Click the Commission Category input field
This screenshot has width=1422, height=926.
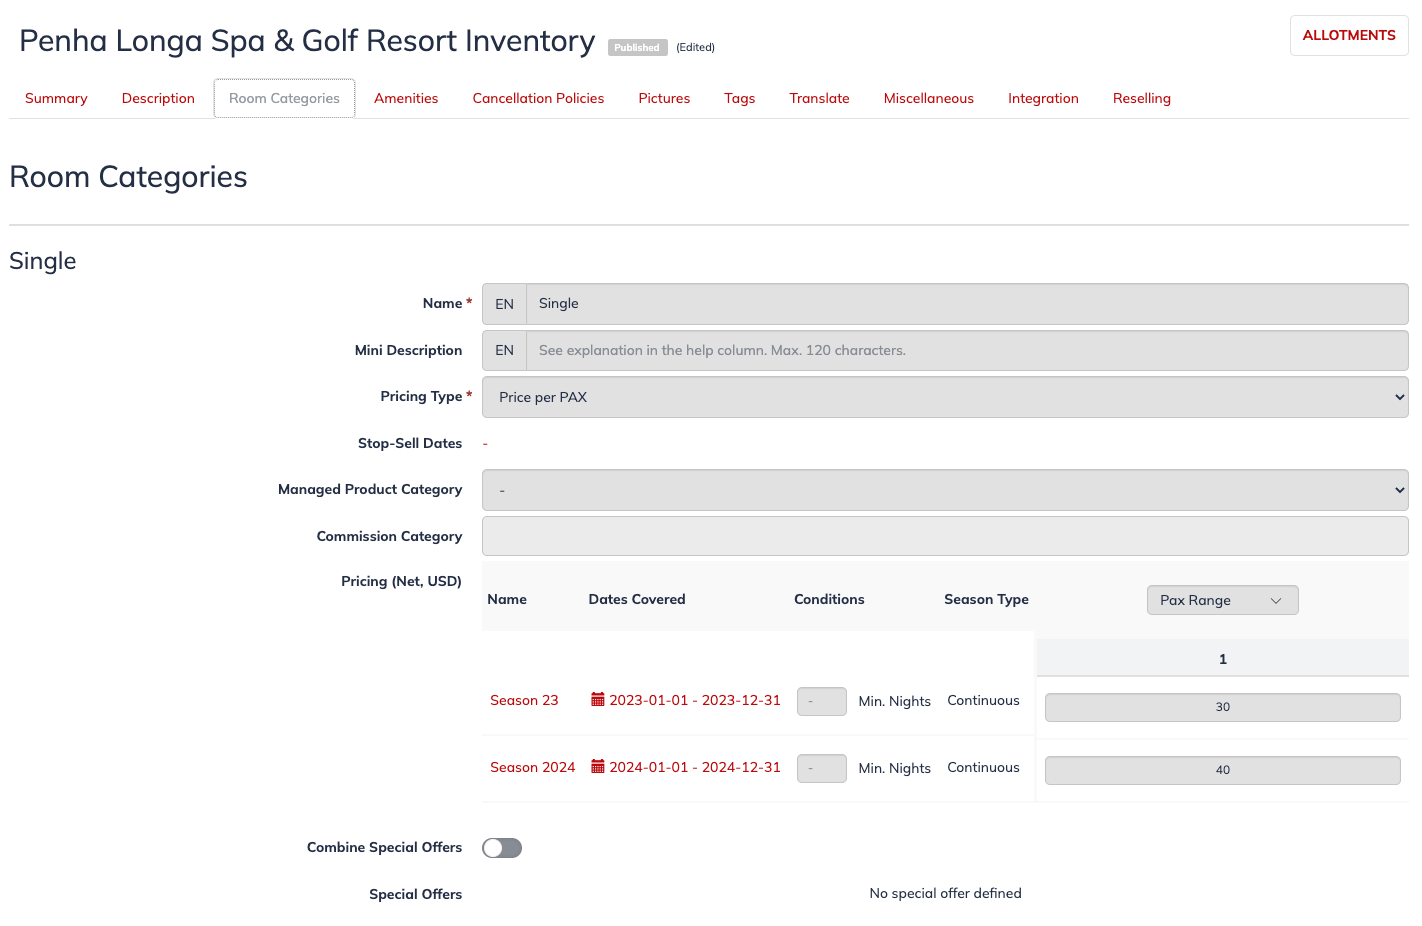(x=945, y=536)
